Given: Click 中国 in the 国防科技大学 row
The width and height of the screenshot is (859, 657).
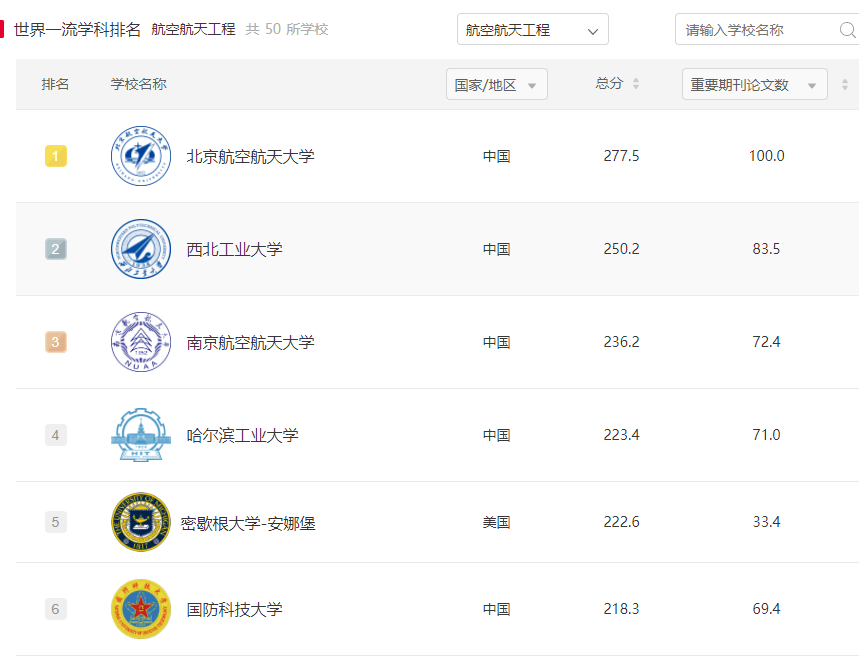Looking at the screenshot, I should [x=496, y=609].
